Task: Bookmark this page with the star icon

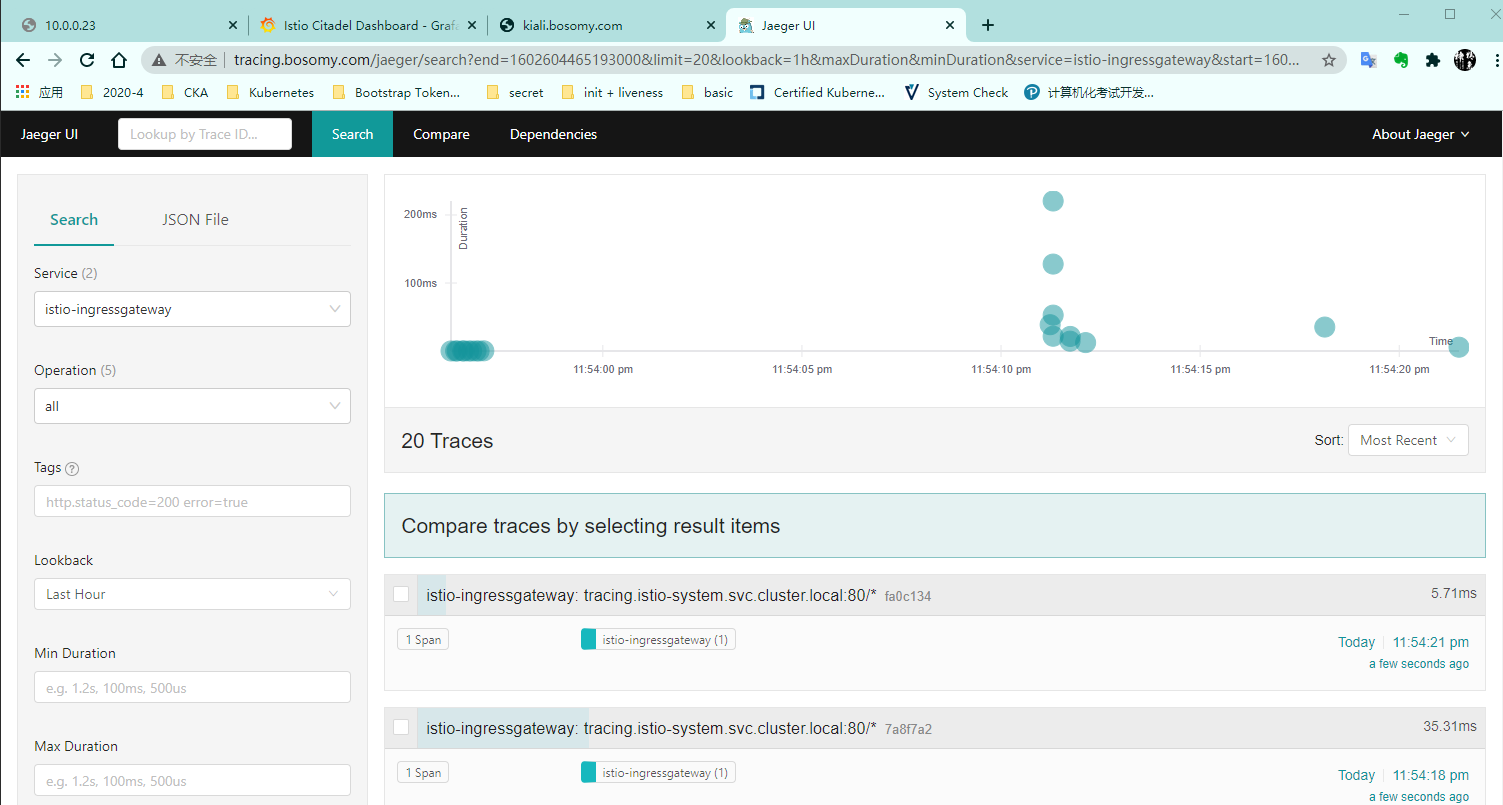Action: [1329, 60]
